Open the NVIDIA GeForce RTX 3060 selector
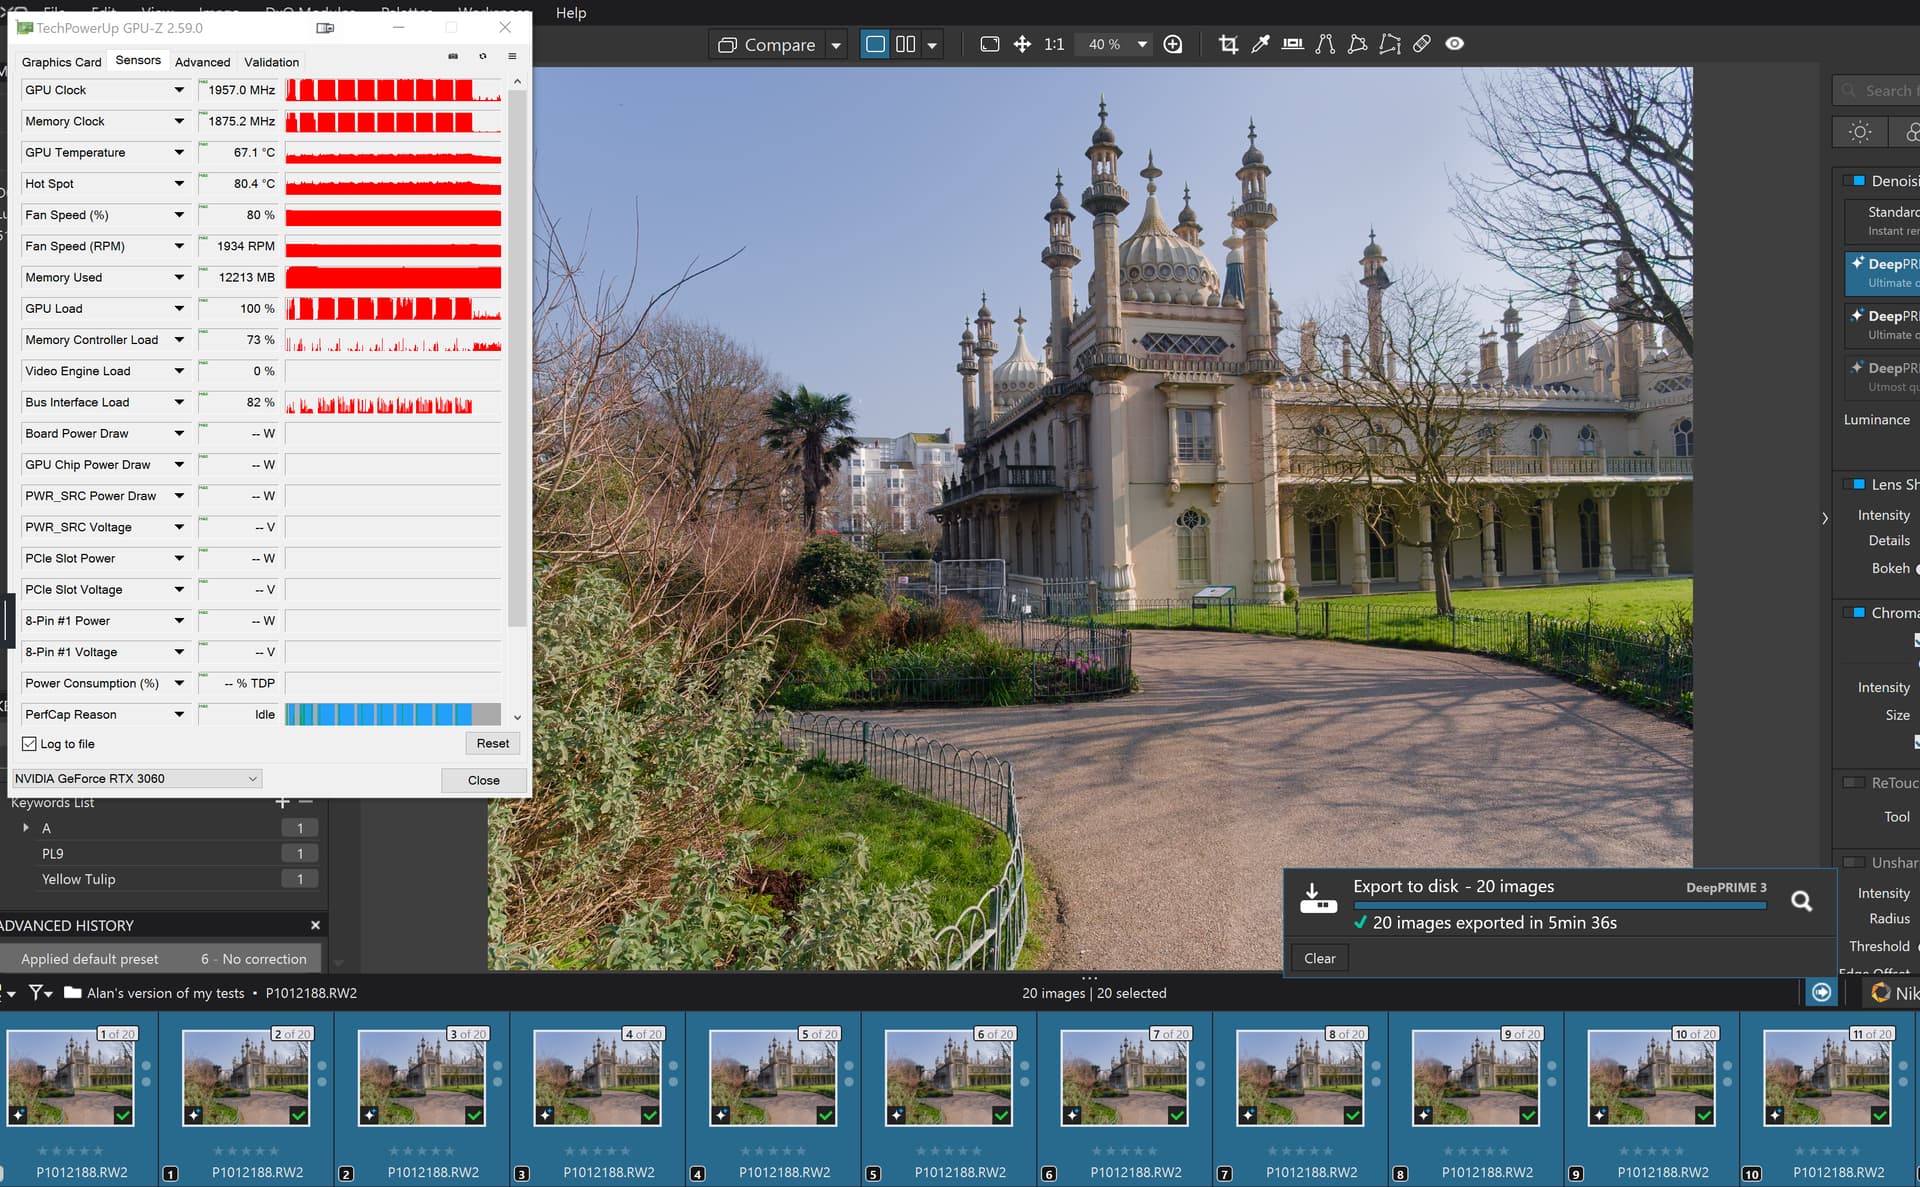Screen dimensions: 1920x1187 click(136, 778)
